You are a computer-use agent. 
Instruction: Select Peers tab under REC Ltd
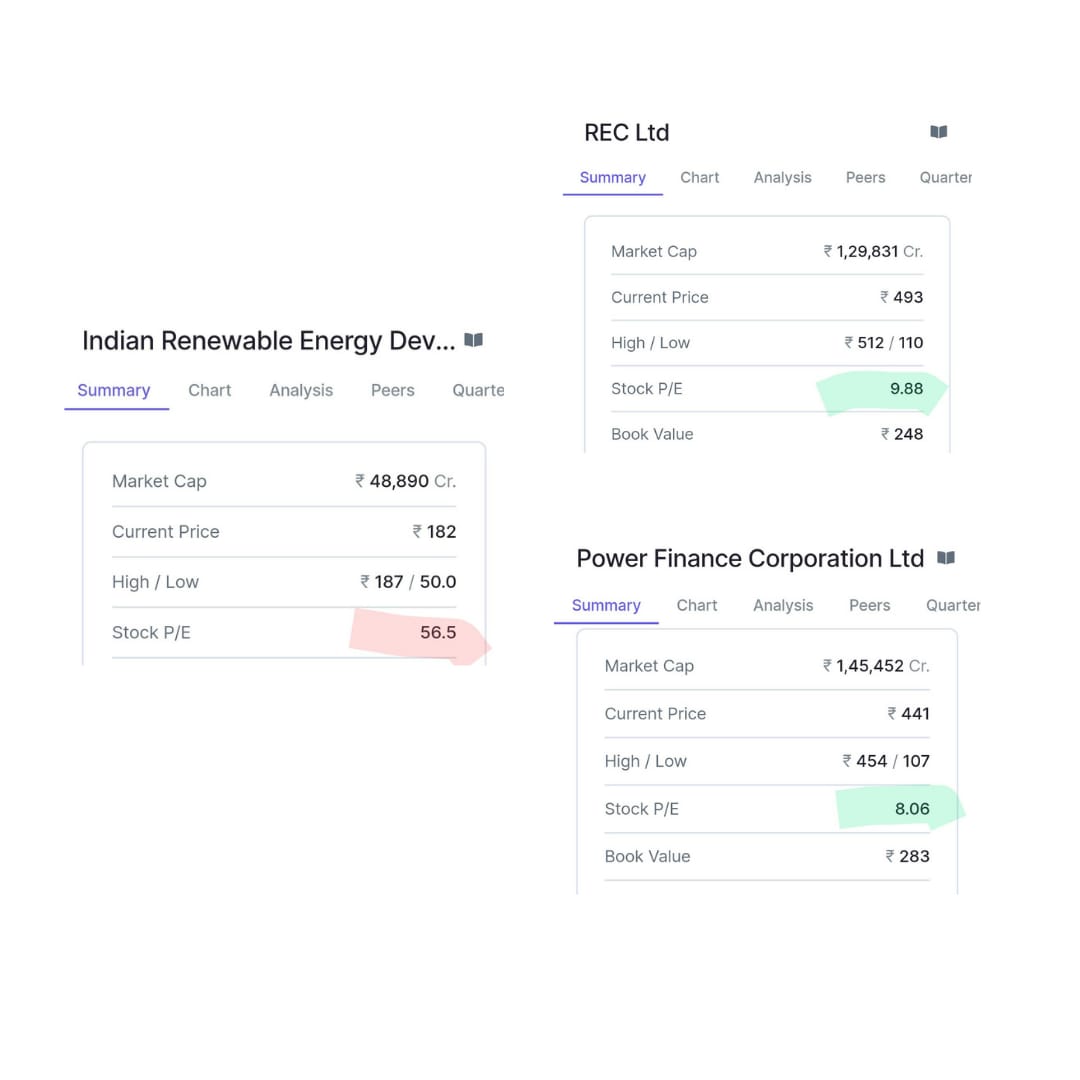click(865, 177)
